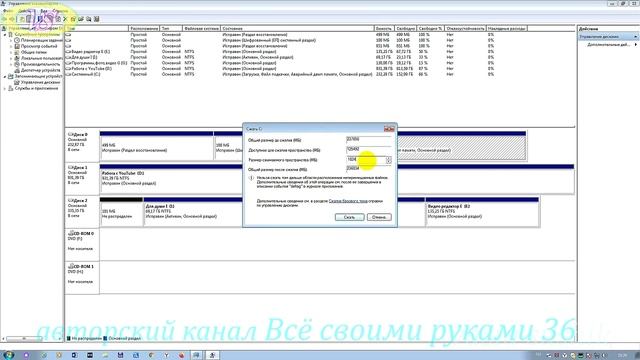Sort by the Том column header
This screenshot has width=640, height=360.
pyautogui.click(x=97, y=29)
